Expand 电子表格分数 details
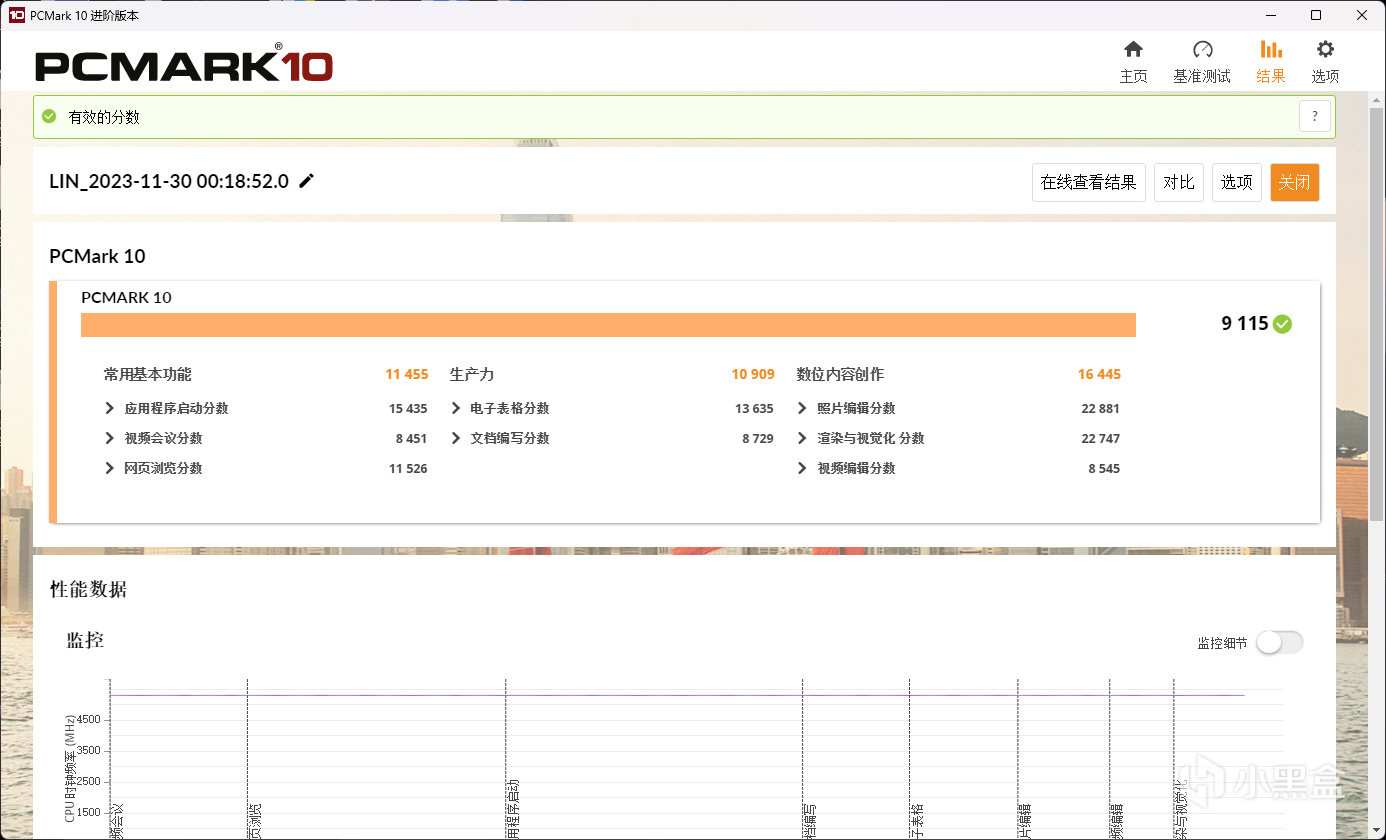This screenshot has width=1386, height=840. coord(456,408)
